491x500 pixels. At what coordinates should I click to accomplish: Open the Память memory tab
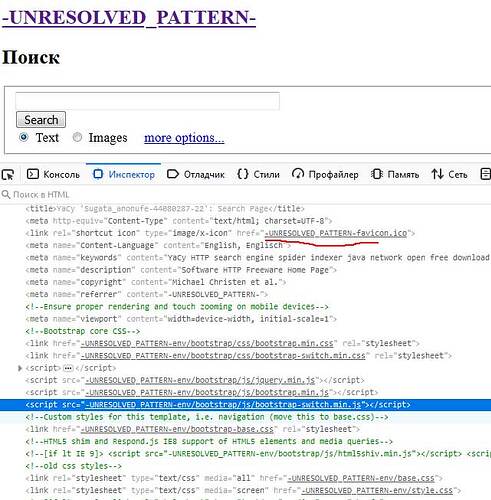(395, 174)
